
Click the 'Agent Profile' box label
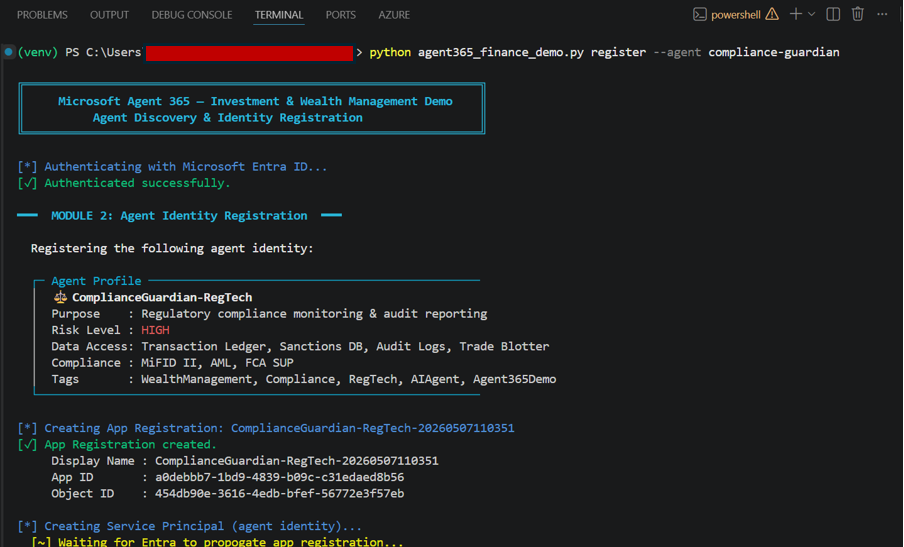tap(96, 281)
